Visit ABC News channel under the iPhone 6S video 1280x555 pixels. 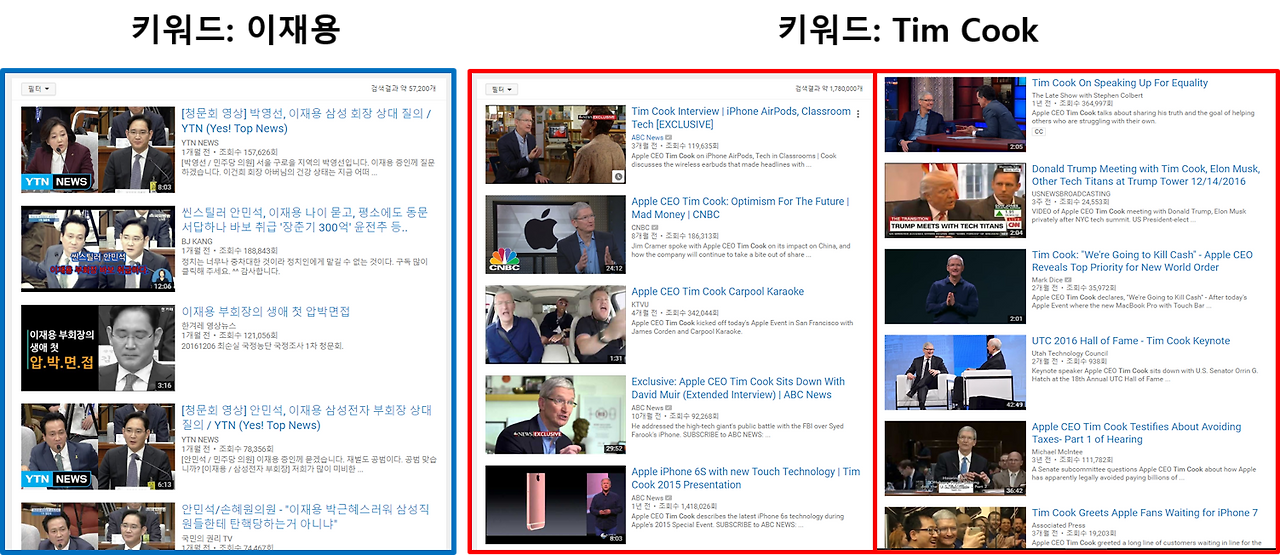coord(647,497)
